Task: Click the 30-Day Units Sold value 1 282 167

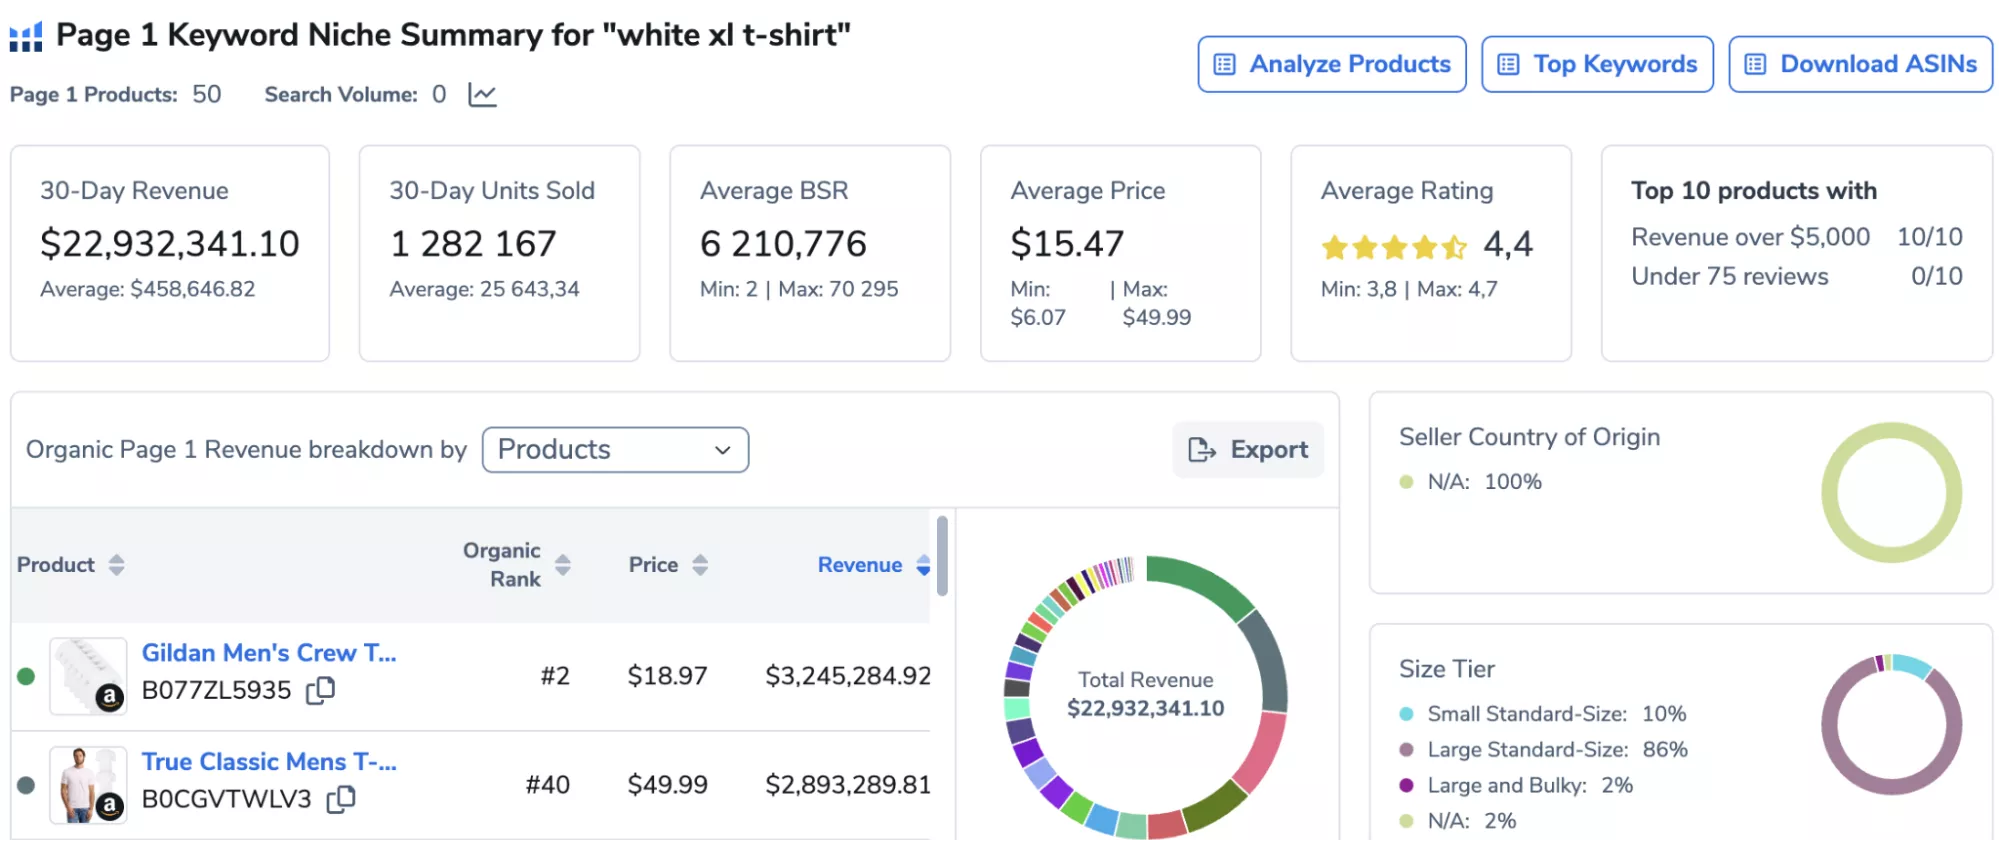Action: pyautogui.click(x=473, y=244)
